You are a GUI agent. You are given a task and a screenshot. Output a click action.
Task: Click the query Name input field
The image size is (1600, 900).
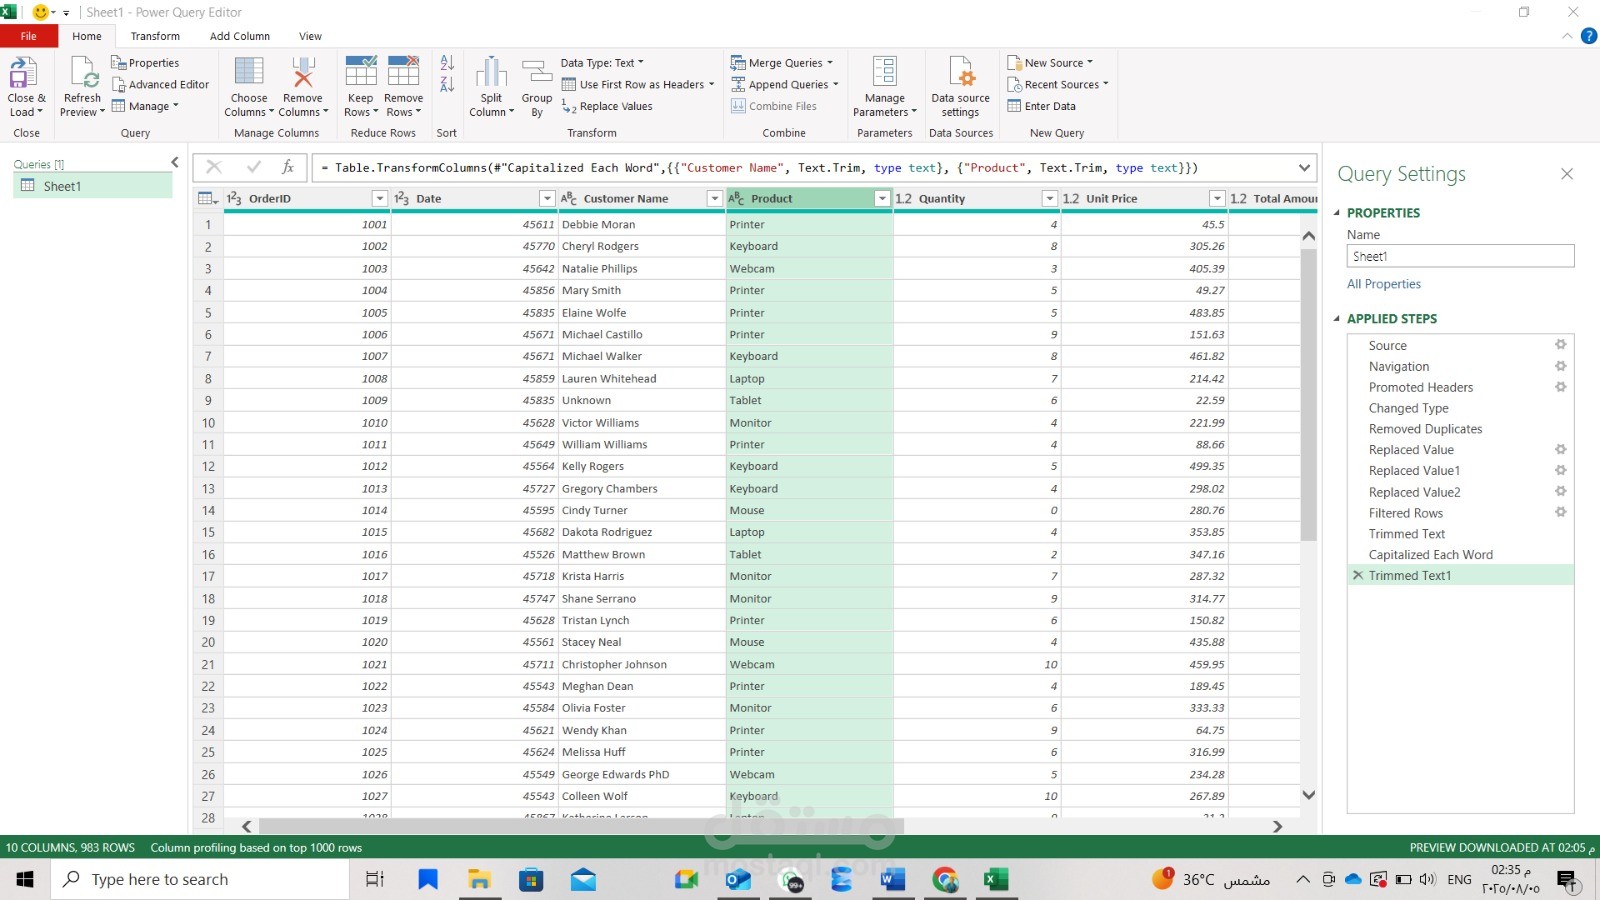point(1460,256)
